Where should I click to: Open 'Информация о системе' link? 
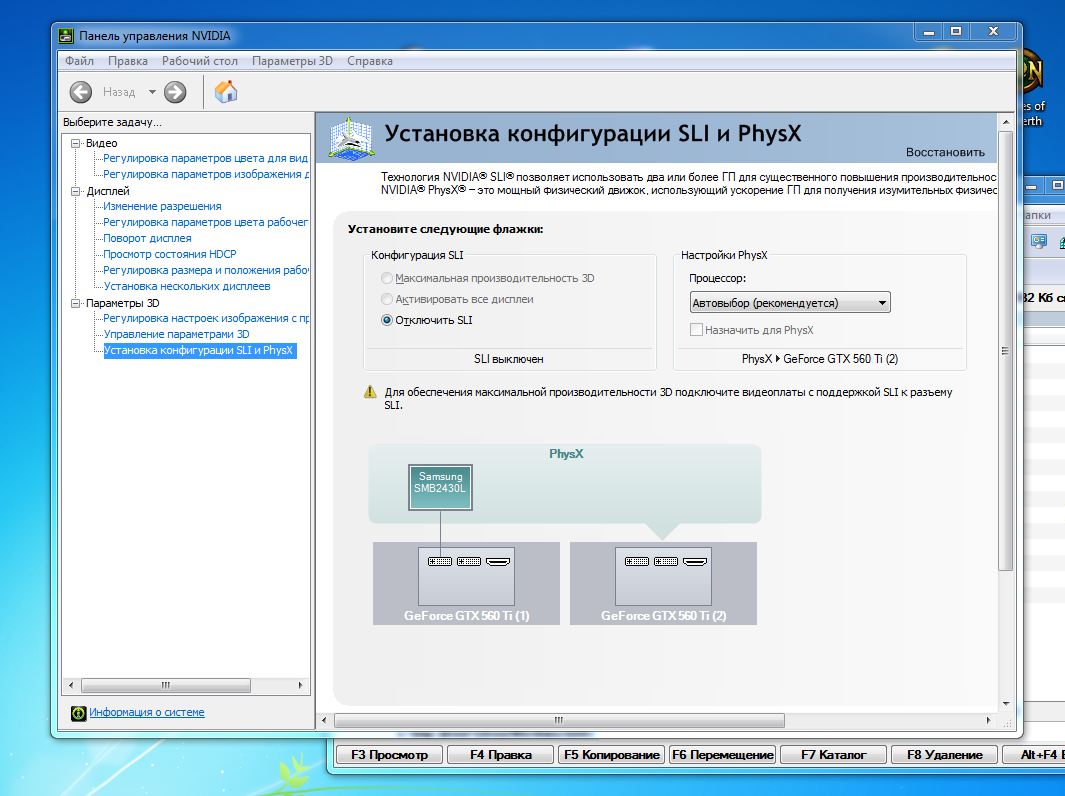[147, 712]
